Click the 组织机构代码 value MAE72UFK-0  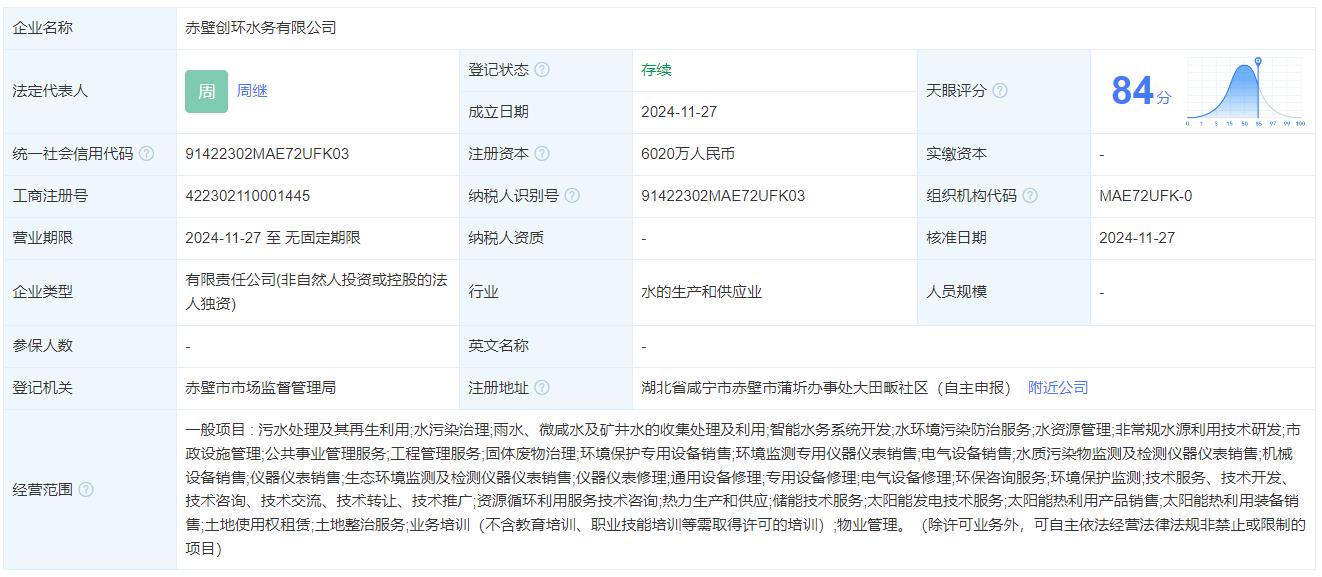[1145, 196]
